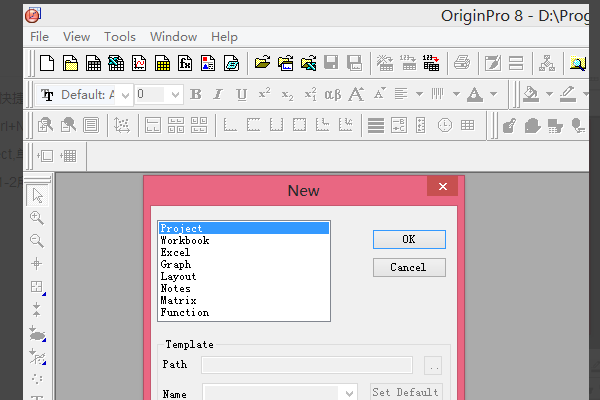
Task: Click the New Excel toolbar icon
Action: click(x=116, y=63)
